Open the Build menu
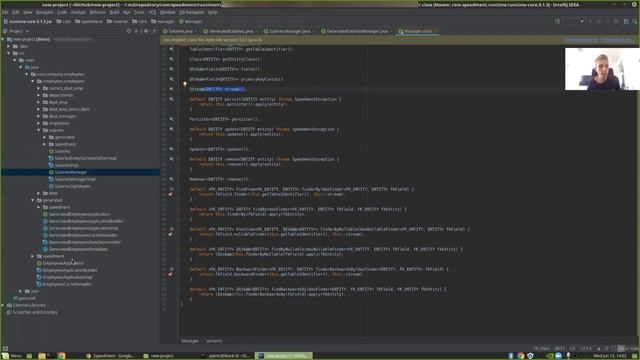The height and width of the screenshot is (360, 640). [x=114, y=12]
